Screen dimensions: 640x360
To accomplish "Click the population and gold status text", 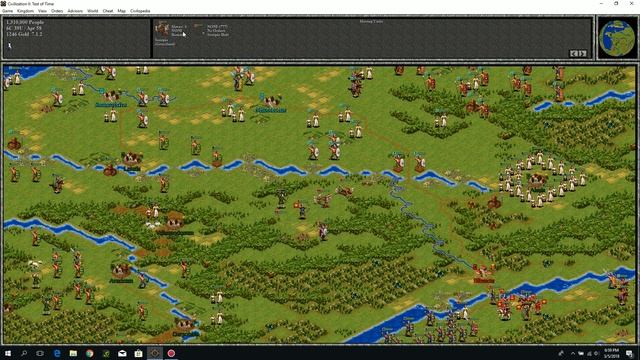I will [25, 28].
